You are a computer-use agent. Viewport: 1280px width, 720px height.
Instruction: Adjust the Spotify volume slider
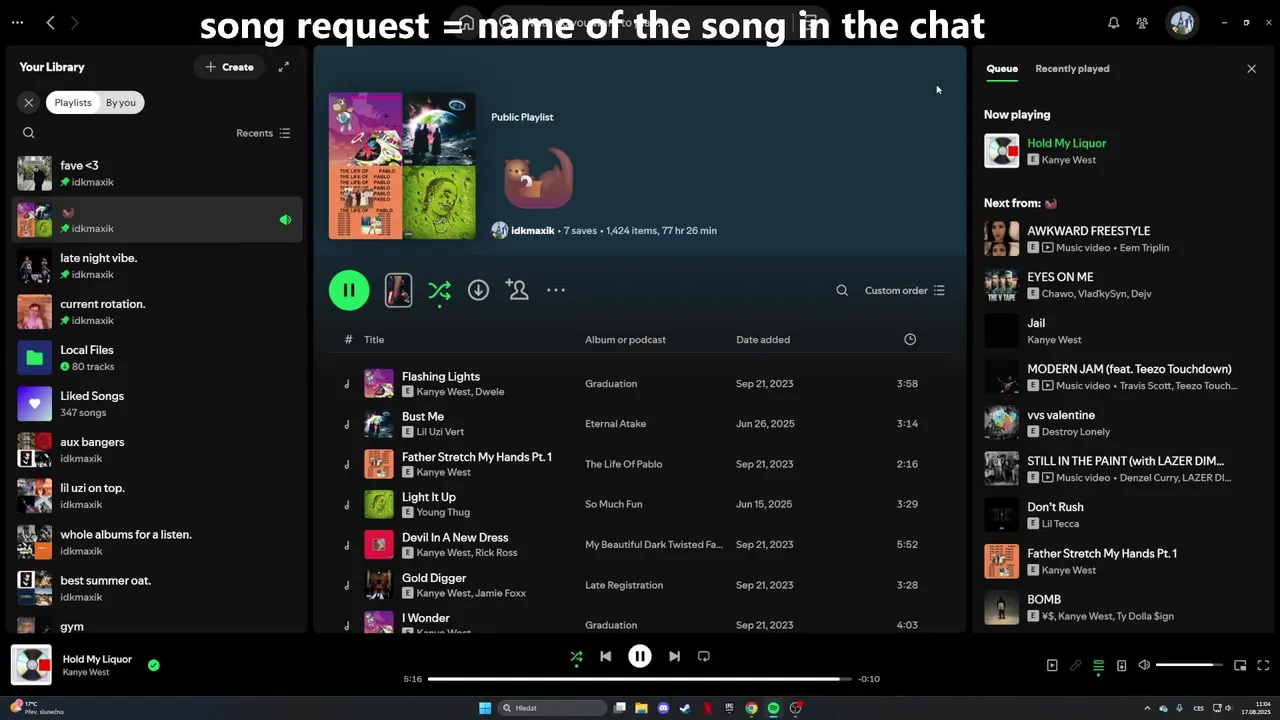pos(1190,665)
